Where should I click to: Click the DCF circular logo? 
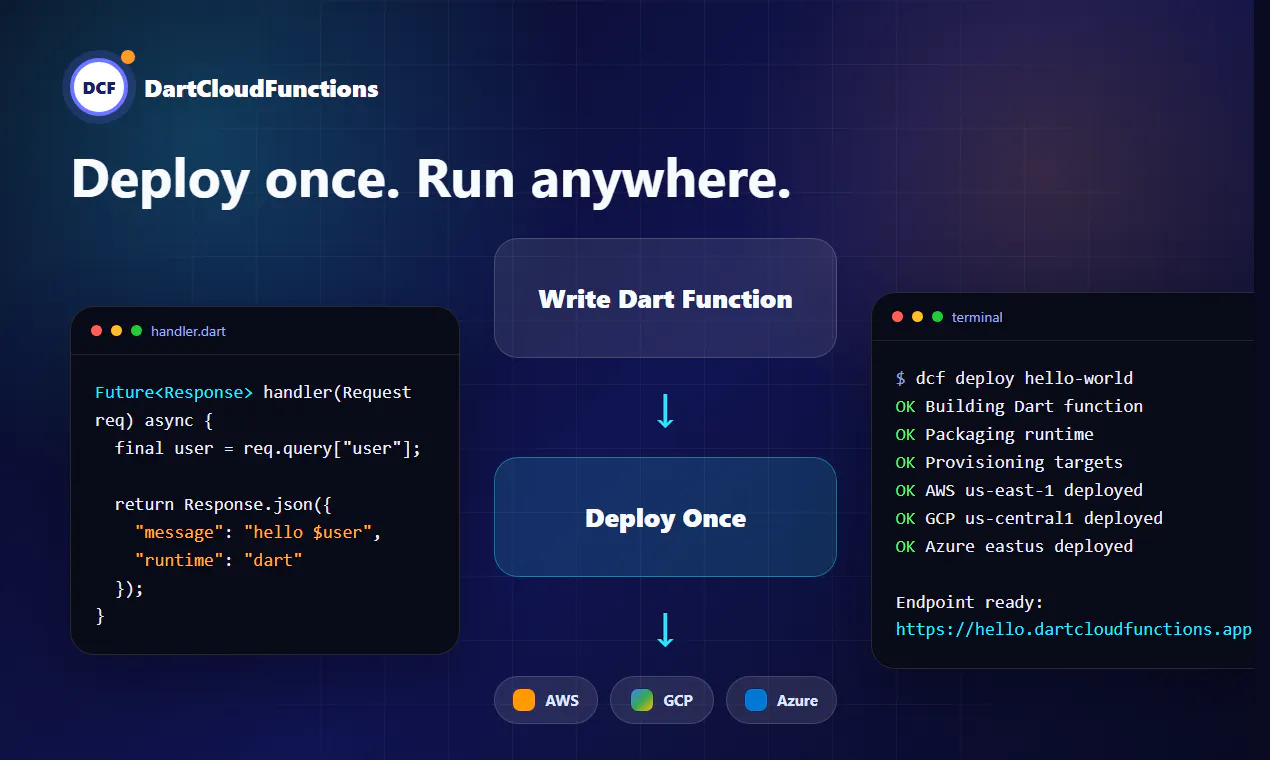tap(99, 87)
